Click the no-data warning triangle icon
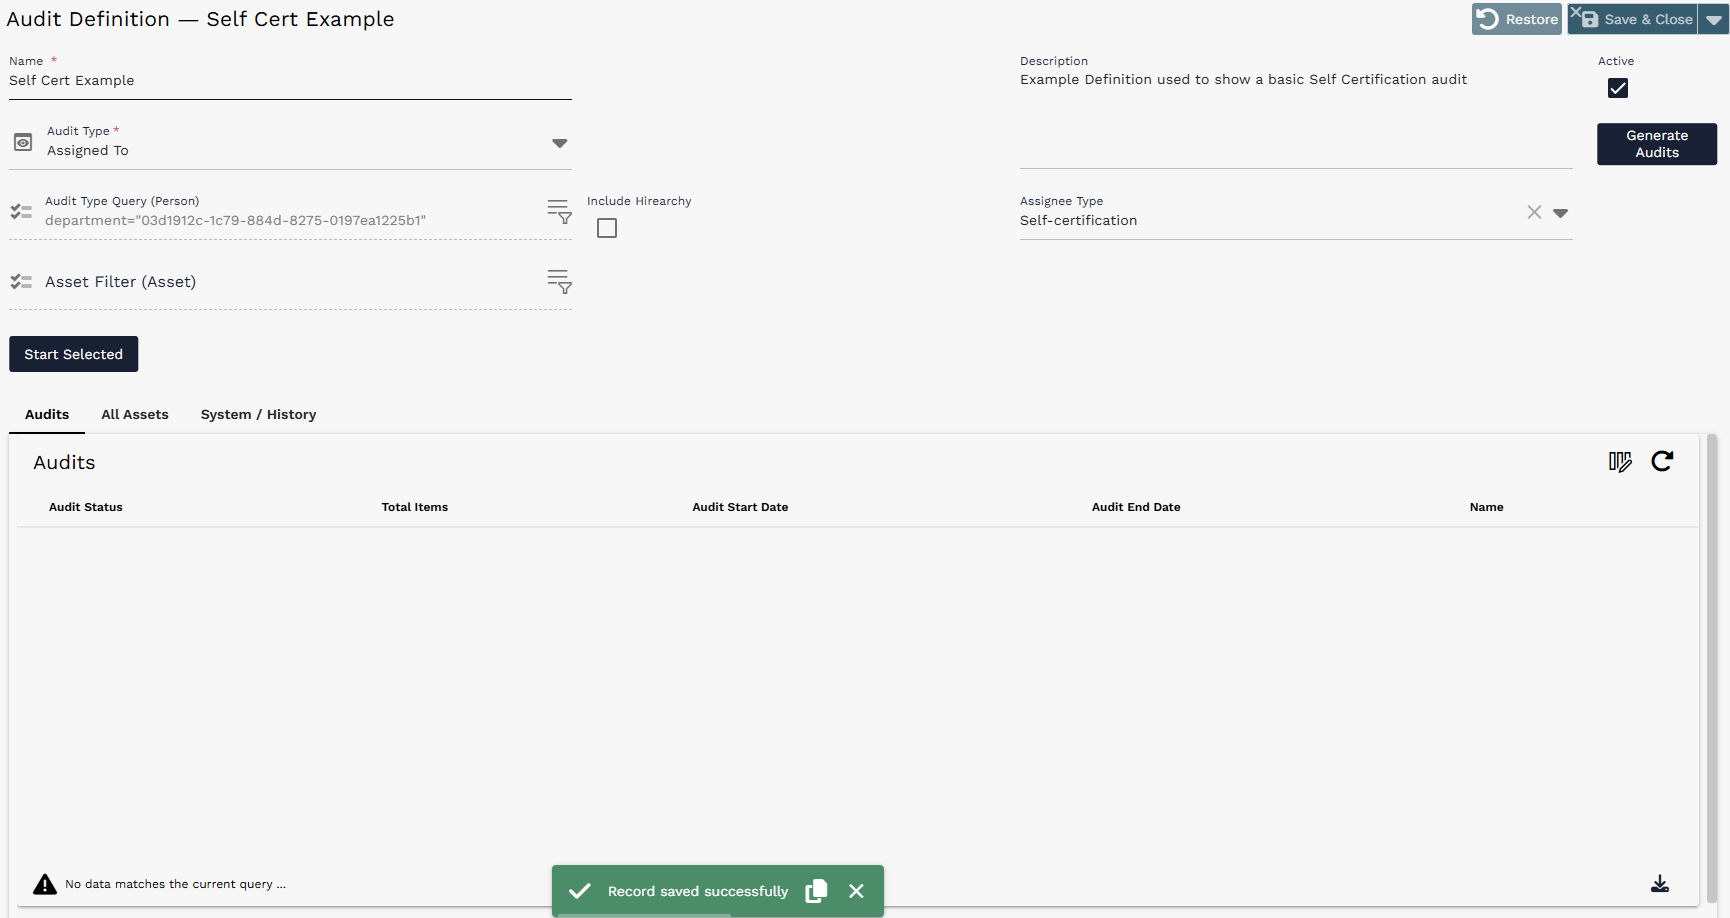The image size is (1730, 918). [x=45, y=884]
